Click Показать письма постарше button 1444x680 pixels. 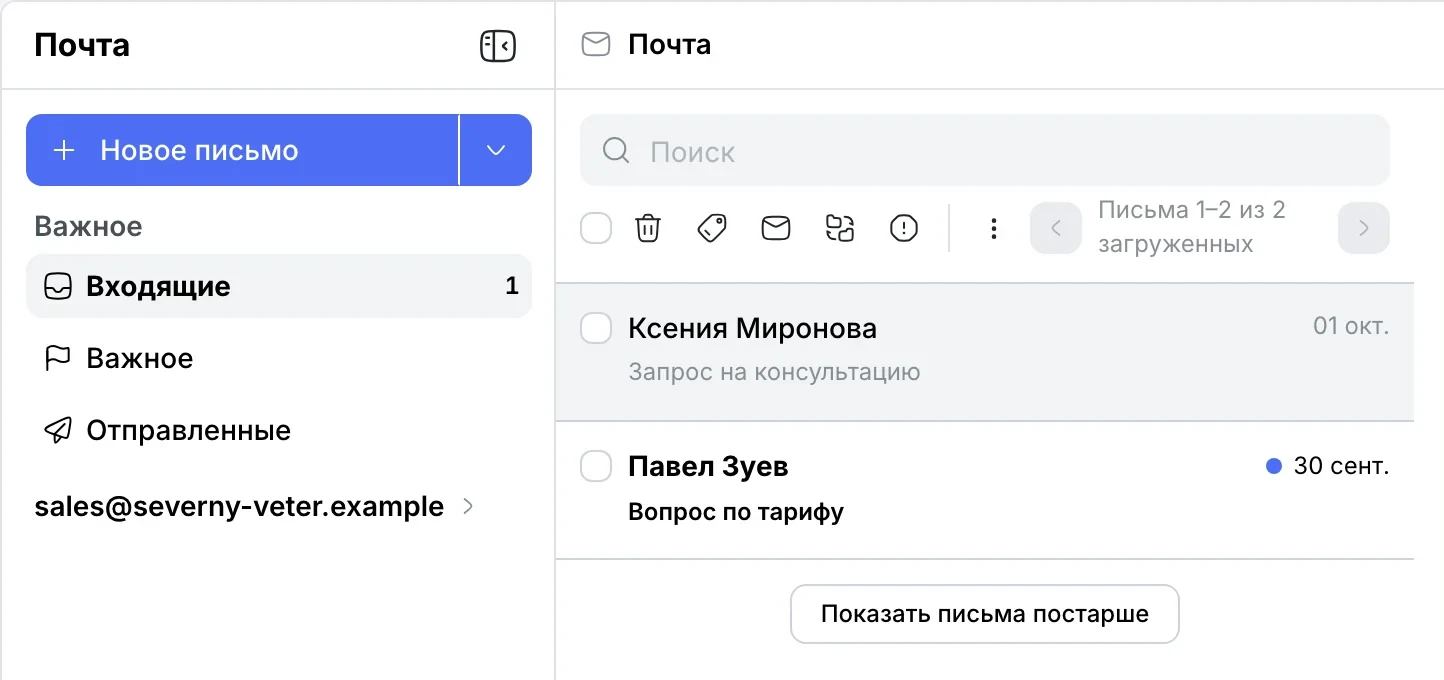tap(985, 614)
